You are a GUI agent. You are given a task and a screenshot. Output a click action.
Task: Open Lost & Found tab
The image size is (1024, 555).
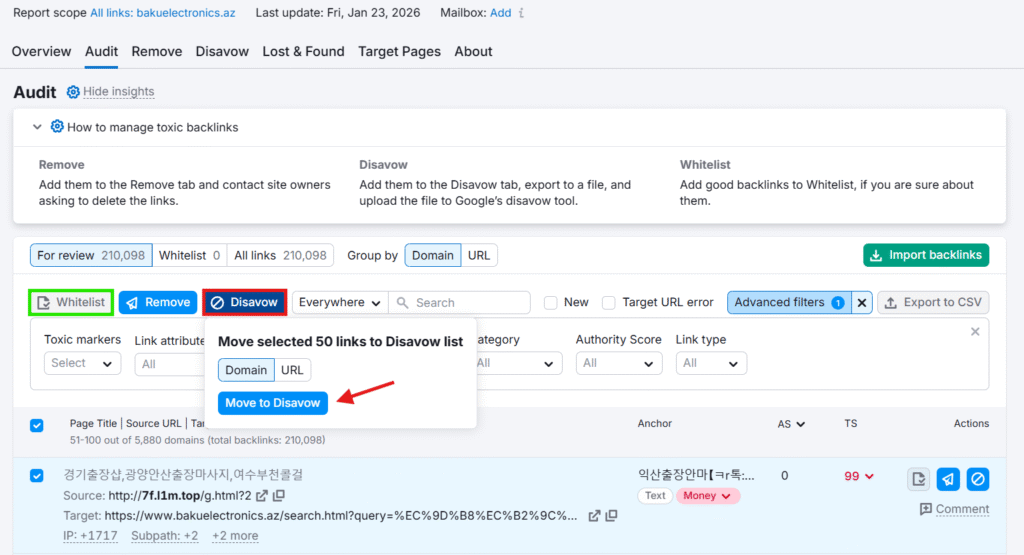tap(303, 52)
